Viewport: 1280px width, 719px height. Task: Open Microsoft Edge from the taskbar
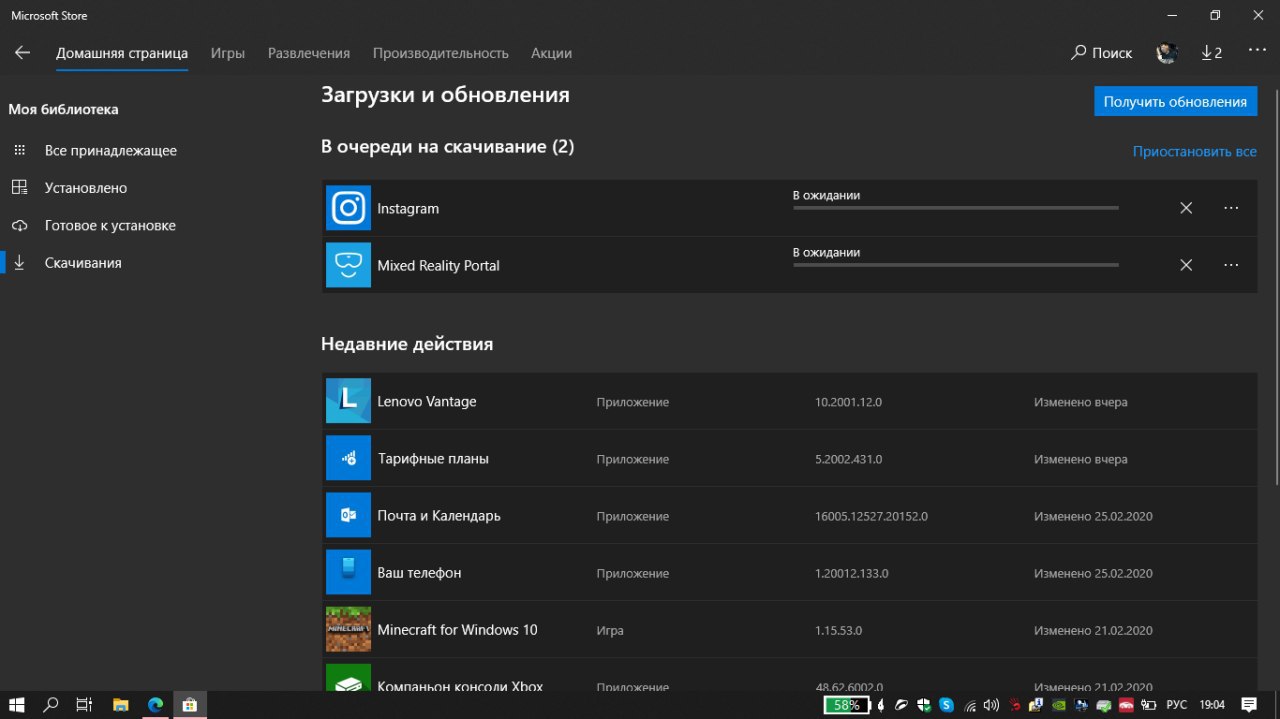[155, 704]
